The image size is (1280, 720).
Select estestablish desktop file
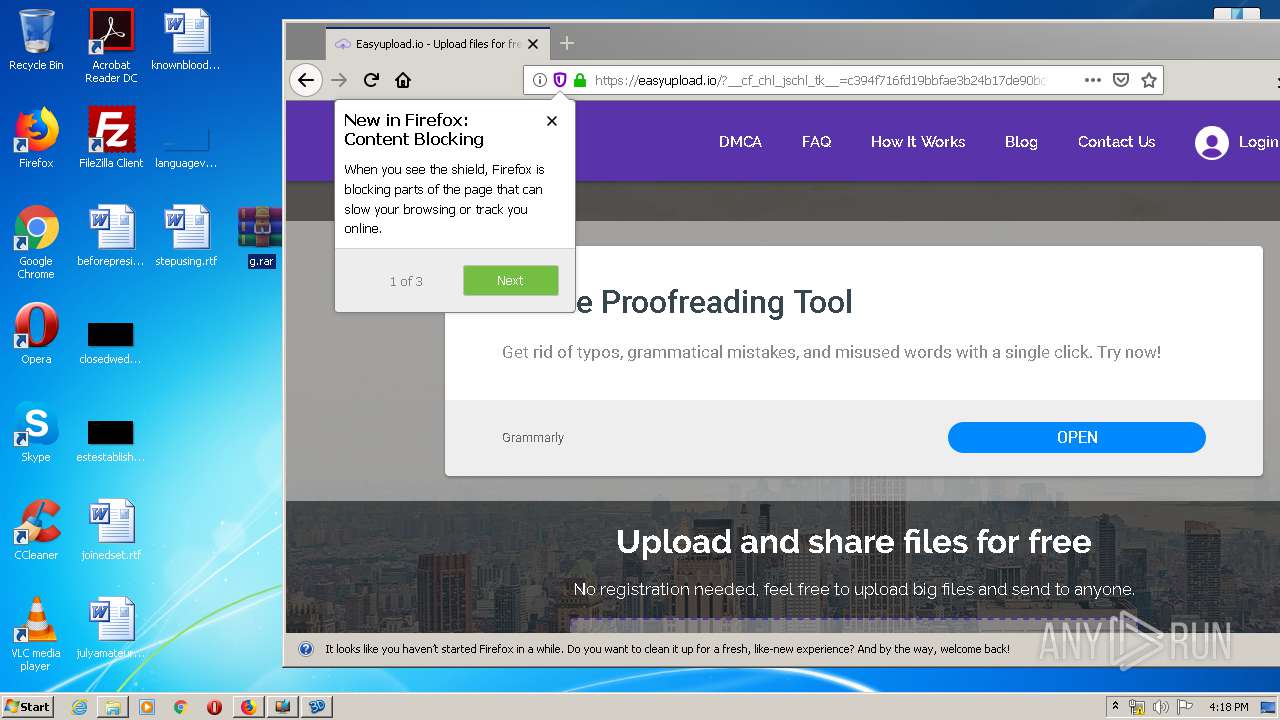[110, 441]
